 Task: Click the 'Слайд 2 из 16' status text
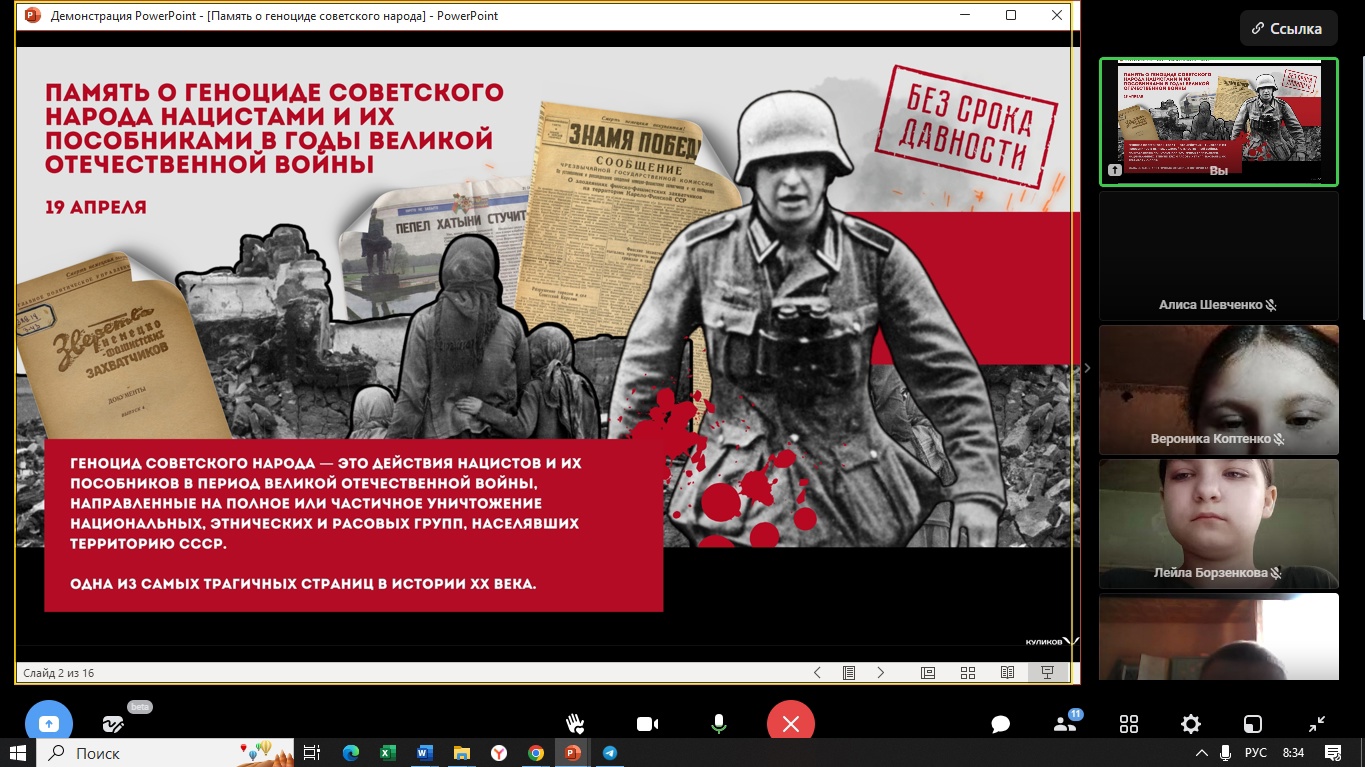[59, 673]
